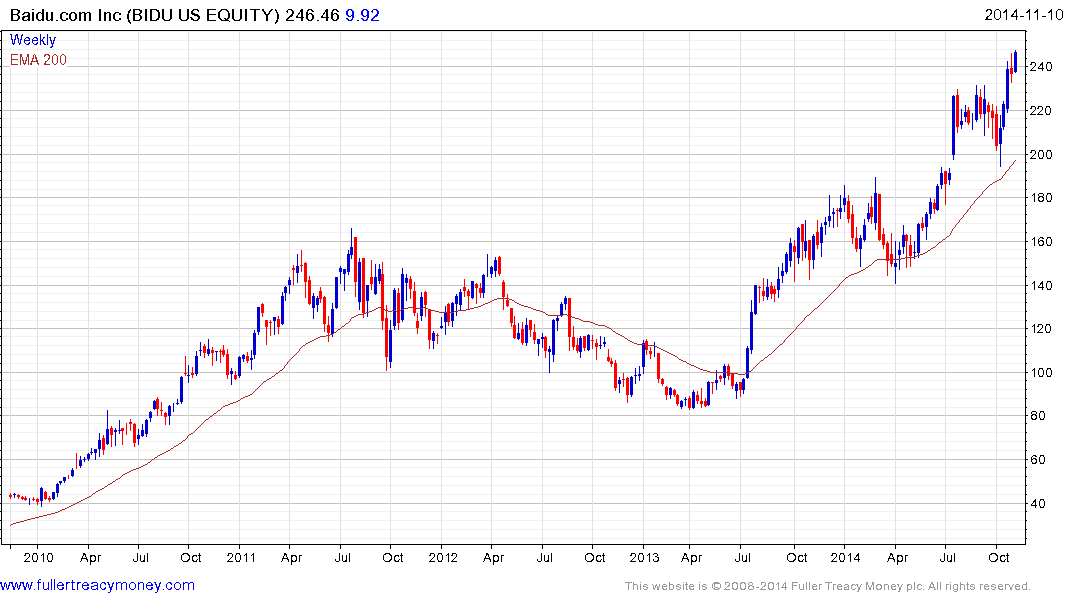Click the Jul label following 2012
Screen dimensions: 1075x600
coord(544,557)
